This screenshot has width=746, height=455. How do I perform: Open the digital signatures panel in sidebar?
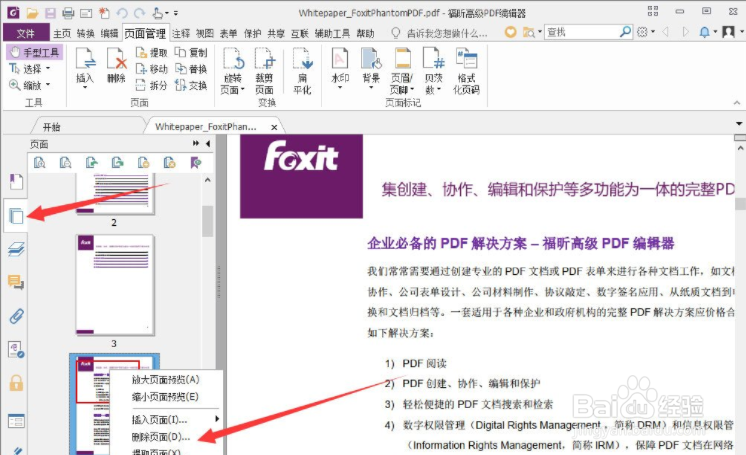pyautogui.click(x=16, y=349)
